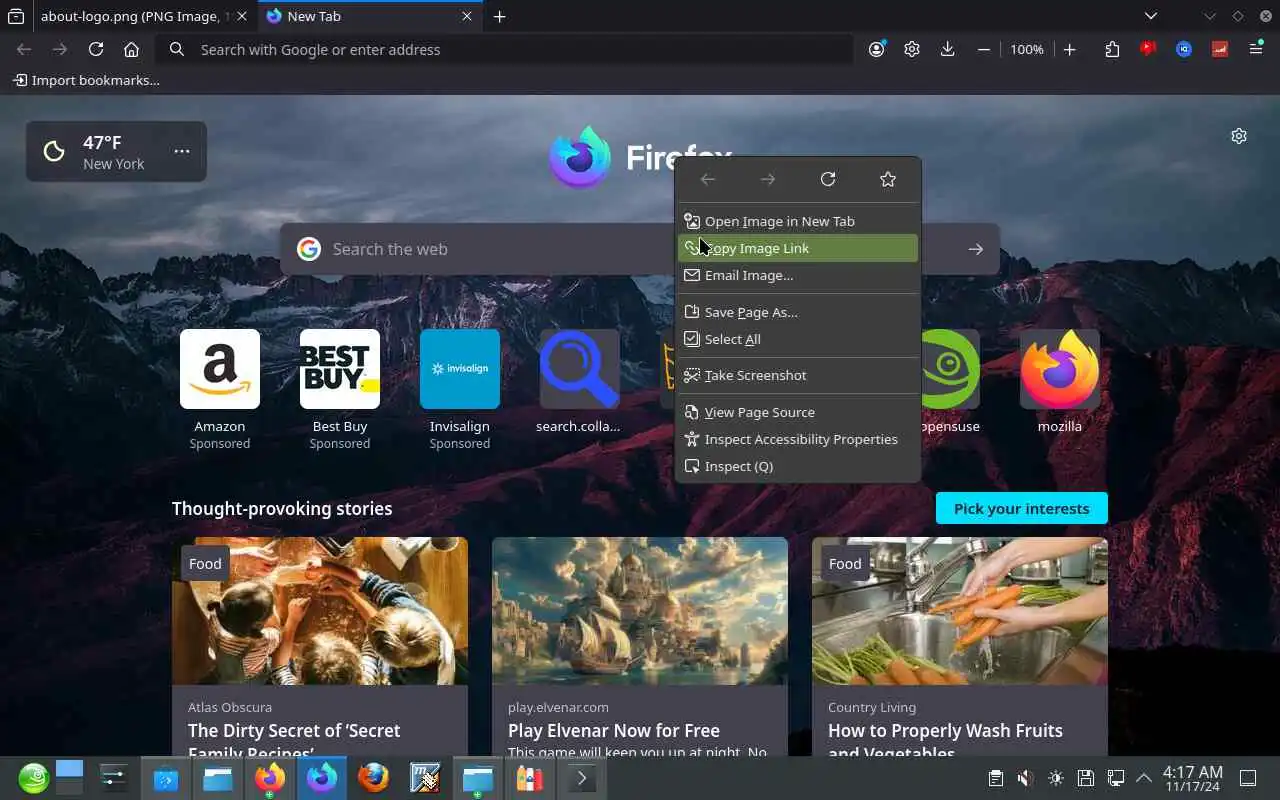Zoom in with the plus button

(x=1069, y=49)
